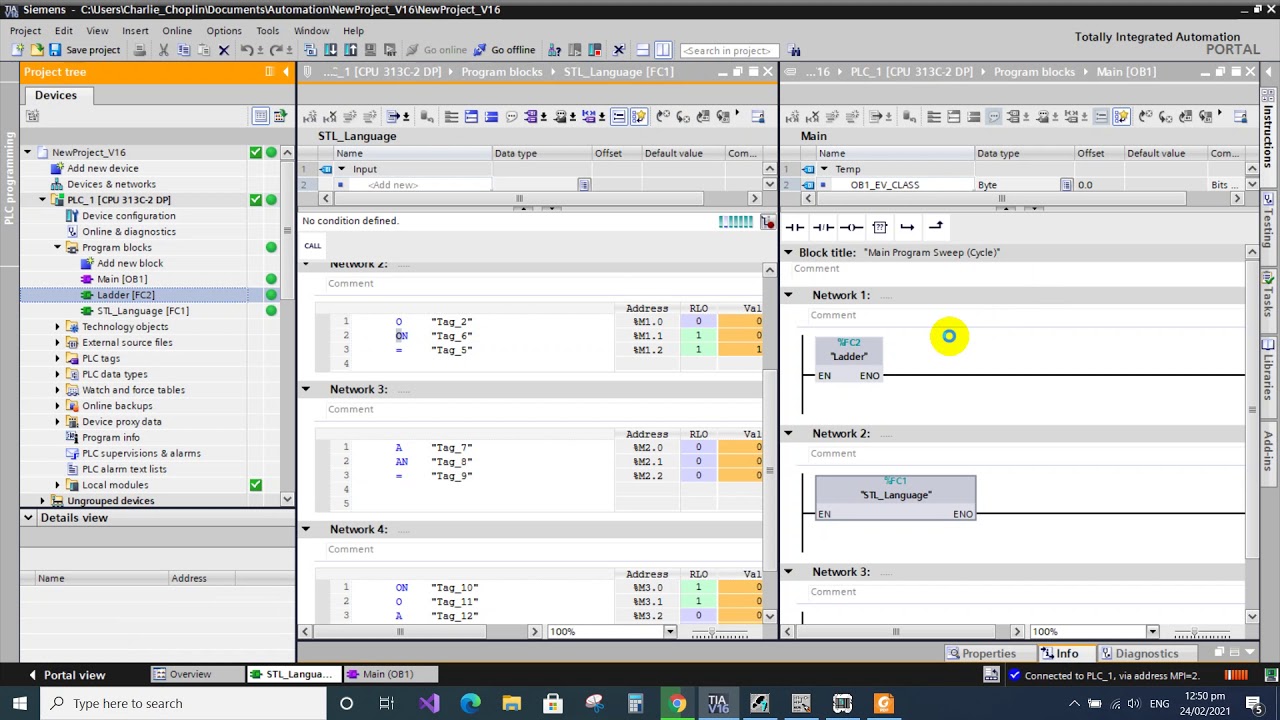Click Add new block under Program blocks
The width and height of the screenshot is (1280, 720).
click(130, 263)
